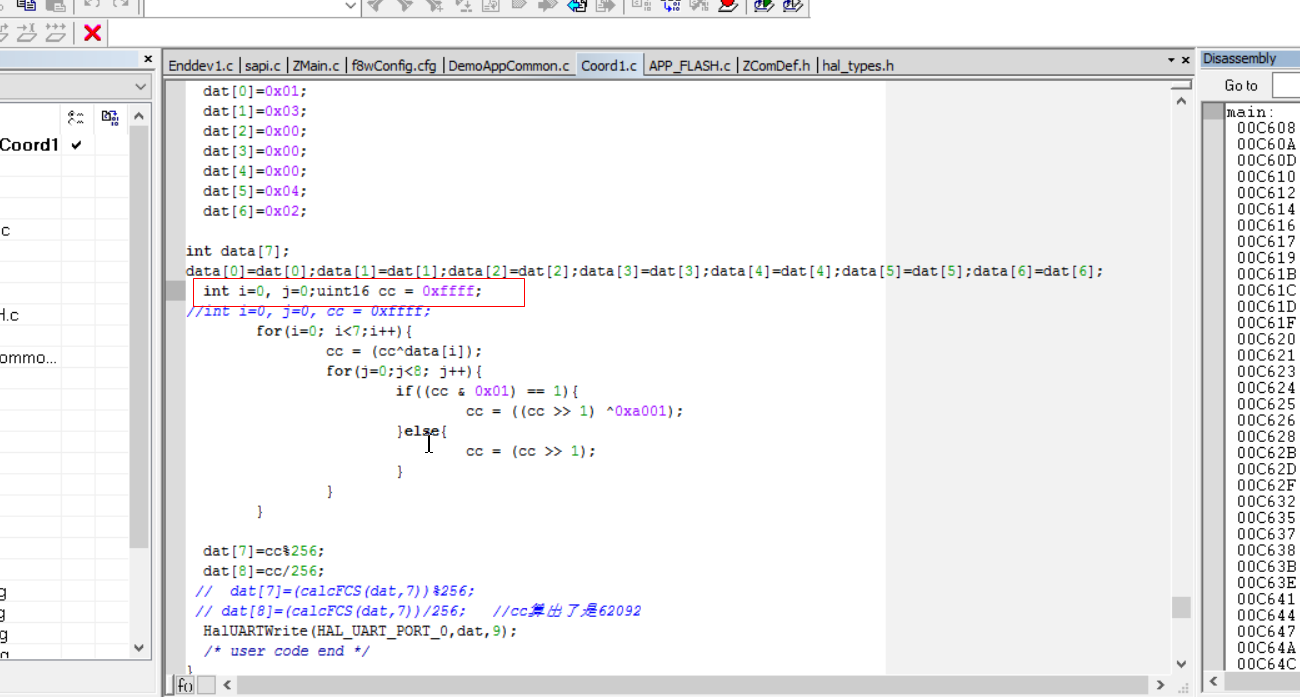Select the Coord1 project node

30,145
